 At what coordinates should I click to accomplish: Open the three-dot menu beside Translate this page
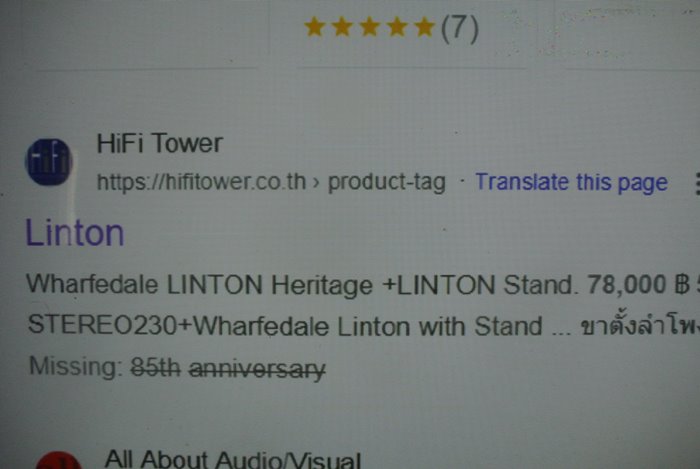[x=697, y=184]
